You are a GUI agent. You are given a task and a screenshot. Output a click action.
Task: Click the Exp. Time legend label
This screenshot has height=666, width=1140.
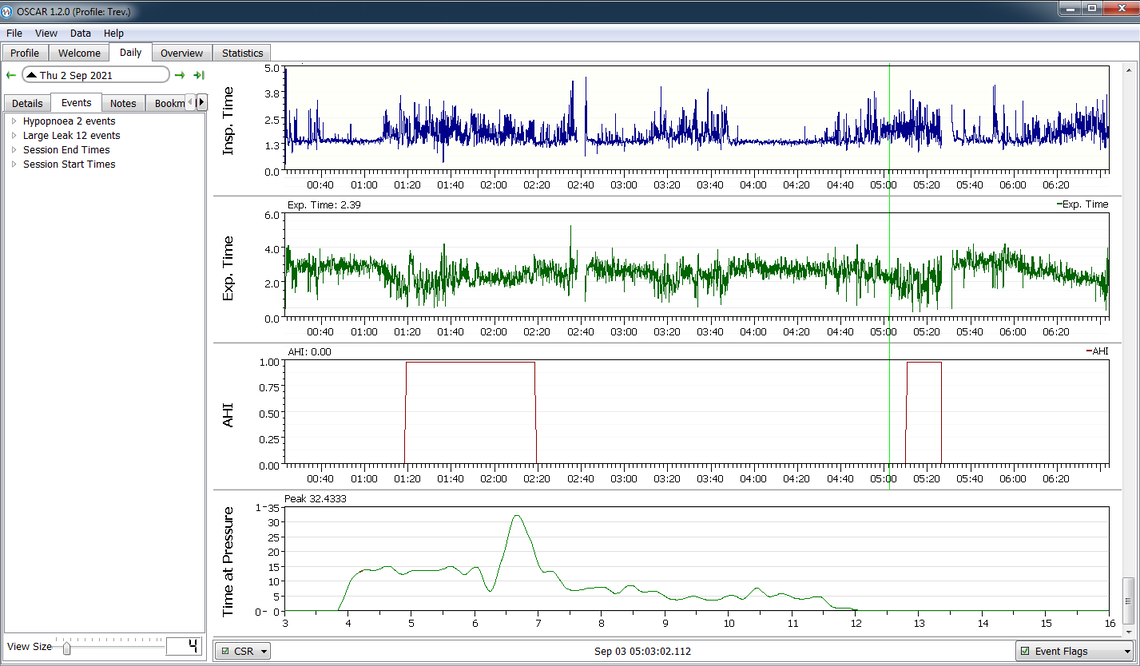(1083, 204)
